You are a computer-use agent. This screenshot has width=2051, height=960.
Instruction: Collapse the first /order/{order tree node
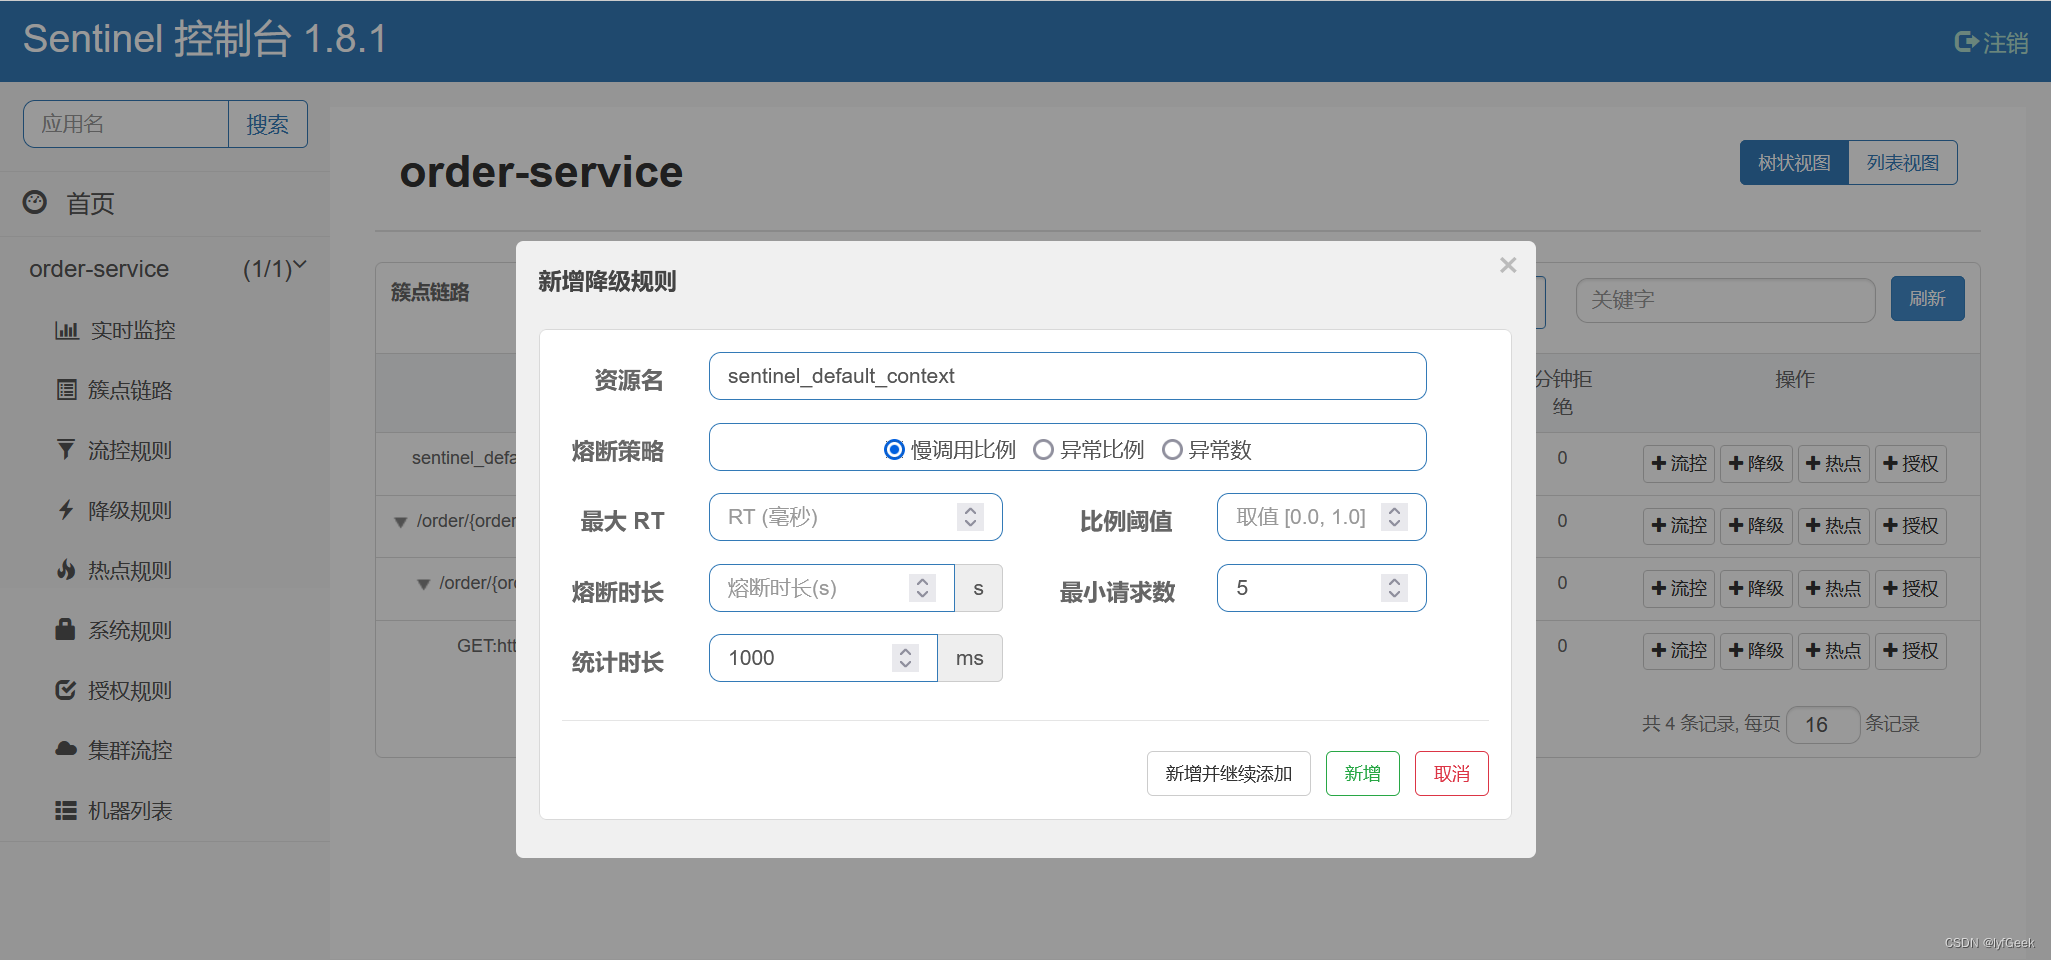[x=401, y=522]
